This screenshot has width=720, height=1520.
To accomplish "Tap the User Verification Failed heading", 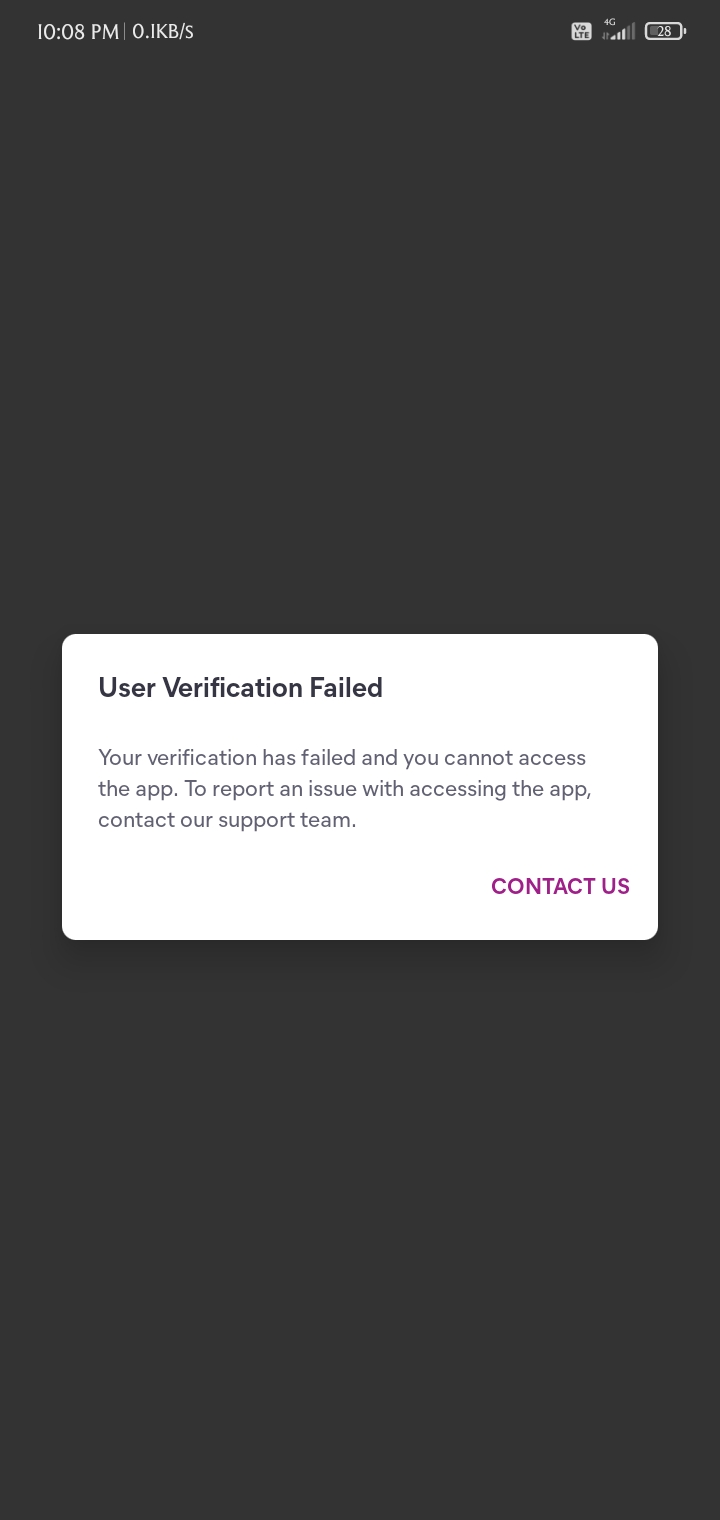I will (240, 688).
